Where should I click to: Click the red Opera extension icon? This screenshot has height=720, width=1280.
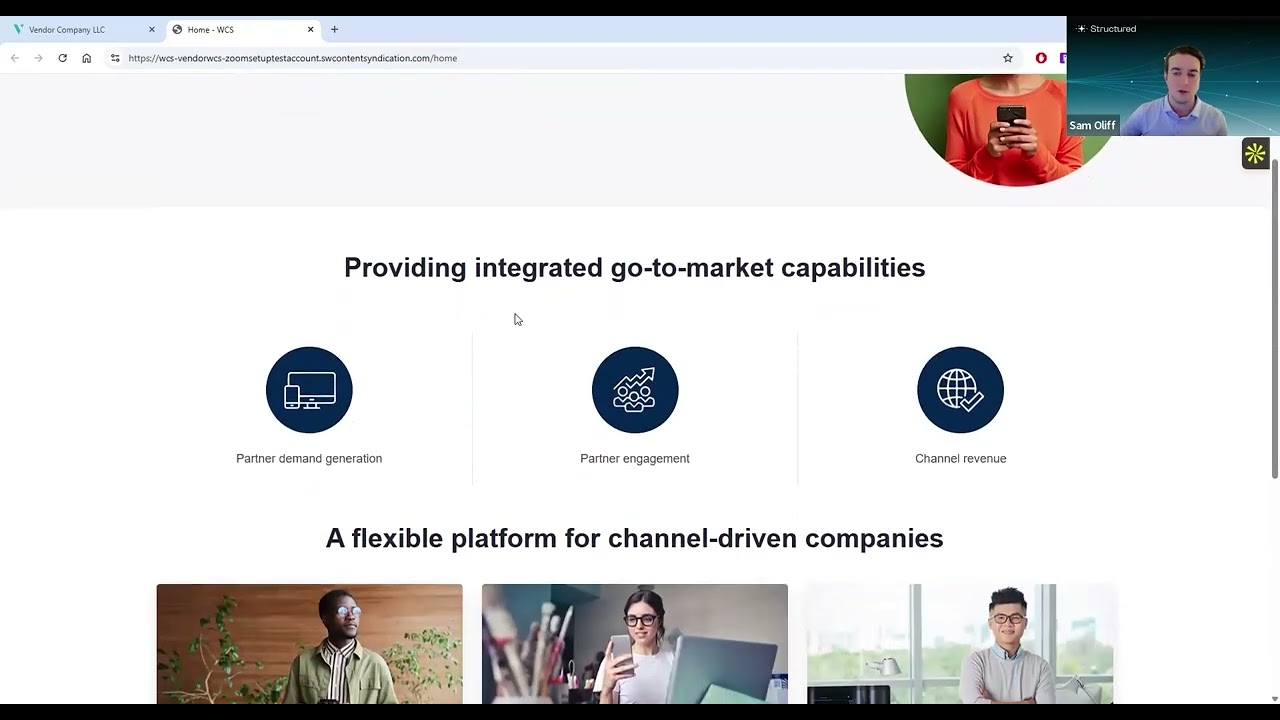[1041, 58]
